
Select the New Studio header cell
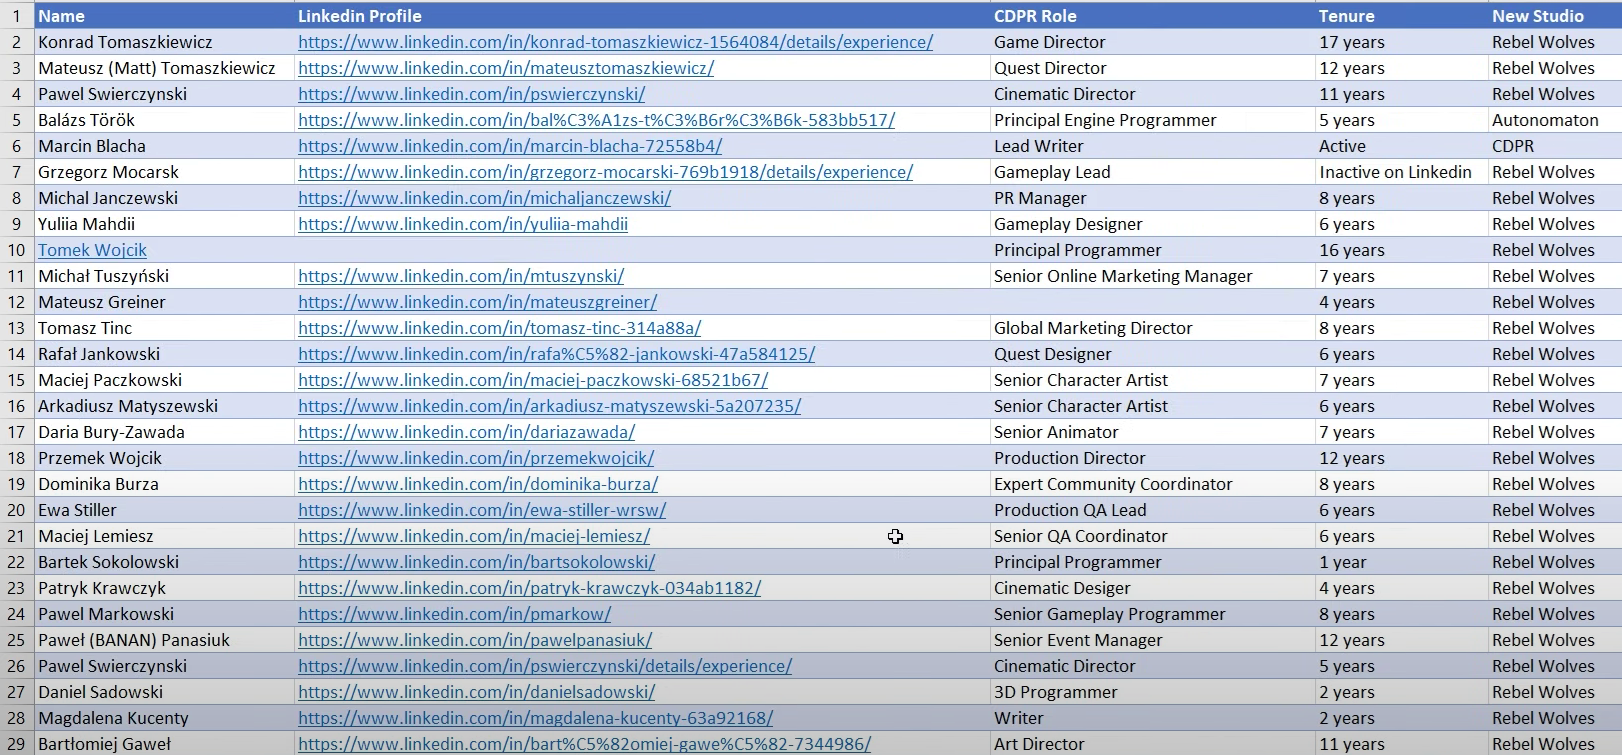pyautogui.click(x=1555, y=16)
